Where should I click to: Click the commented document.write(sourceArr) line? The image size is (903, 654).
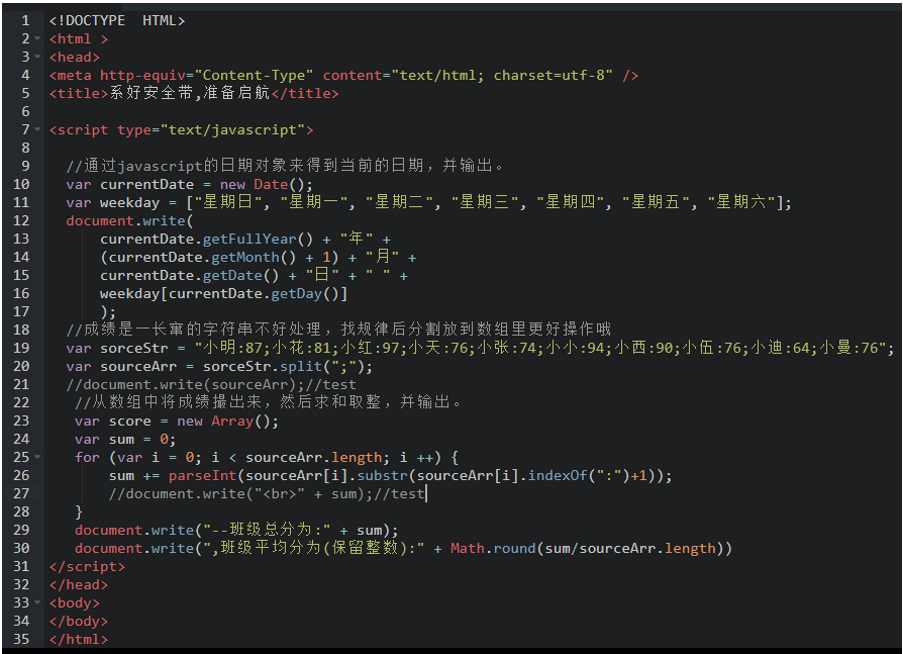(x=211, y=385)
